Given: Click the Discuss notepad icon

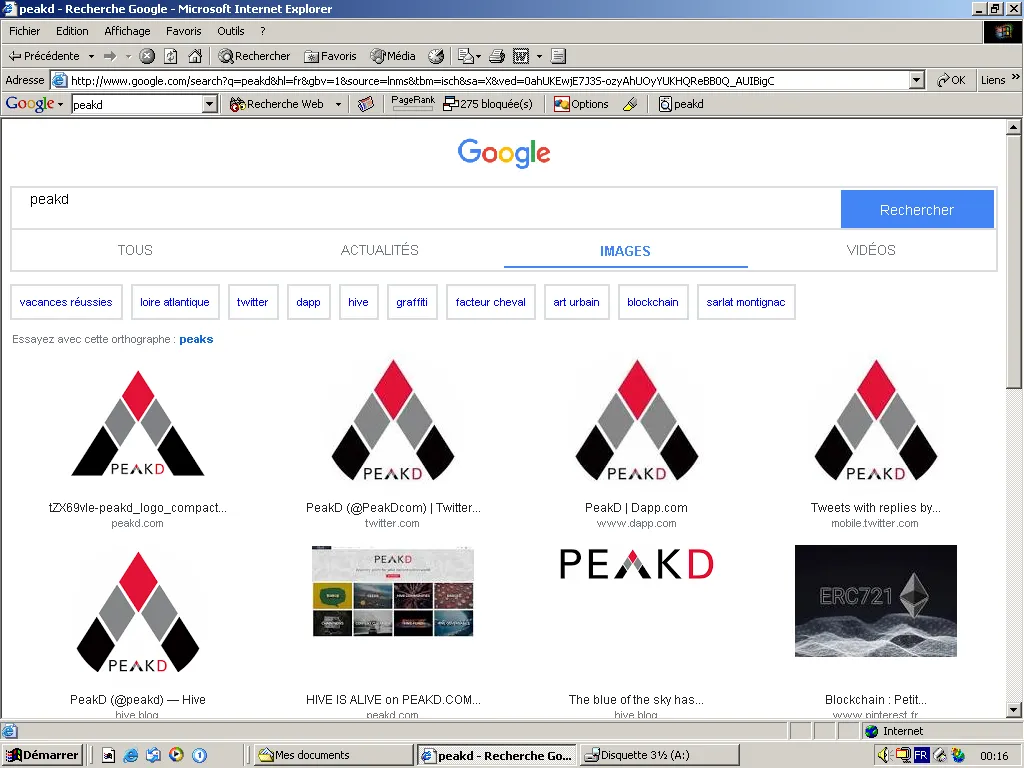Looking at the screenshot, I should pos(558,56).
